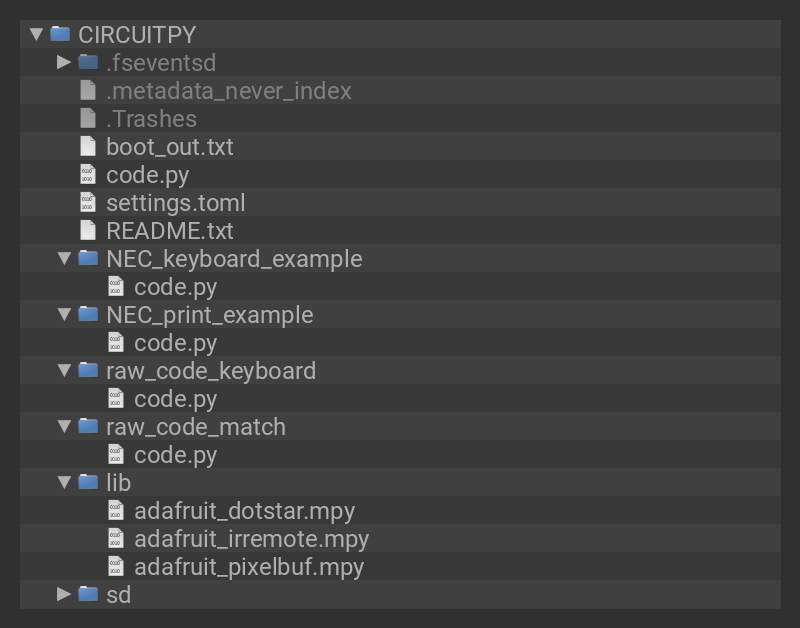Select .metadata_never_index file
This screenshot has height=628, width=800.
click(228, 90)
